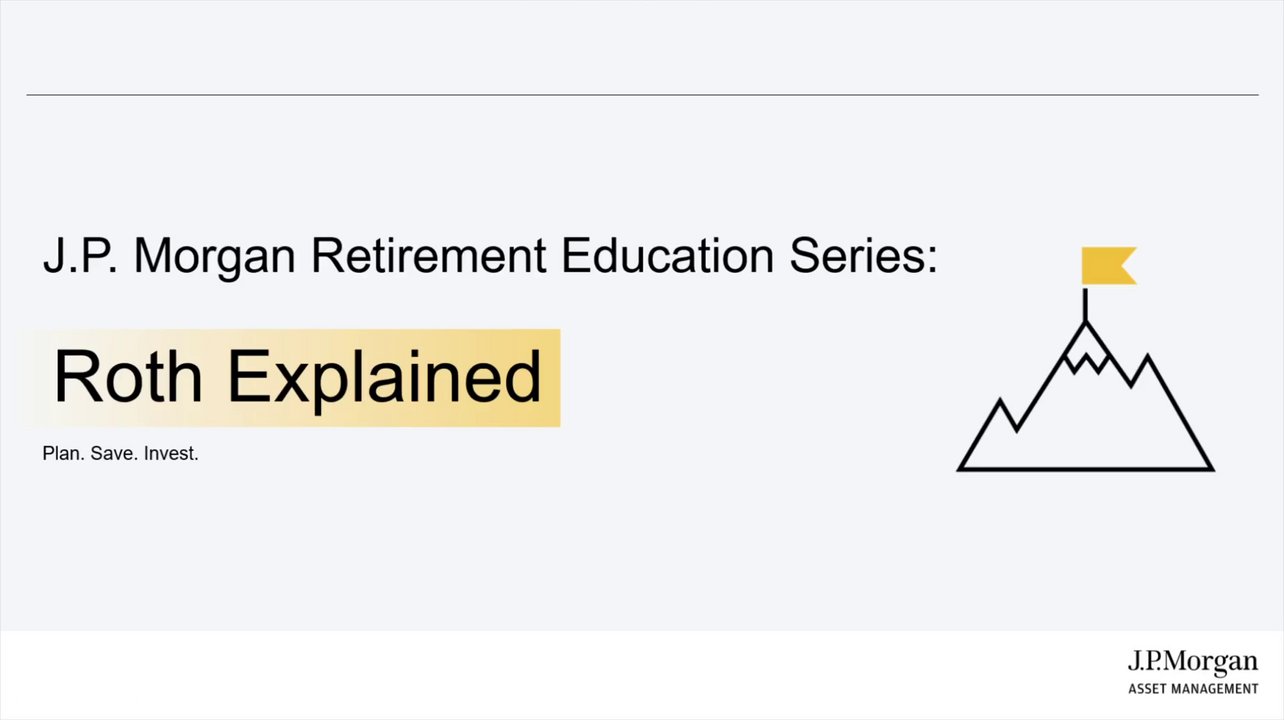The height and width of the screenshot is (720, 1284).
Task: Click the mountain outline illustration
Action: [1086, 420]
